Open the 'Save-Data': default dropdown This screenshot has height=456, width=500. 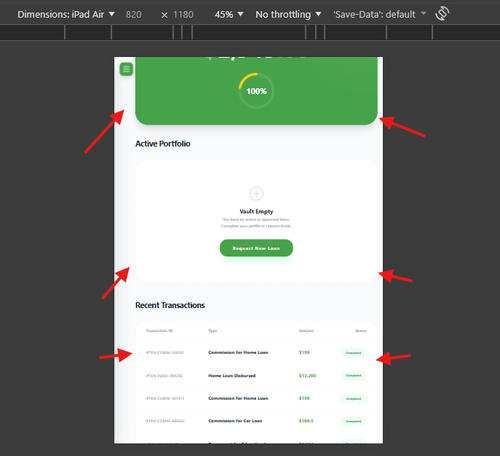(x=380, y=14)
